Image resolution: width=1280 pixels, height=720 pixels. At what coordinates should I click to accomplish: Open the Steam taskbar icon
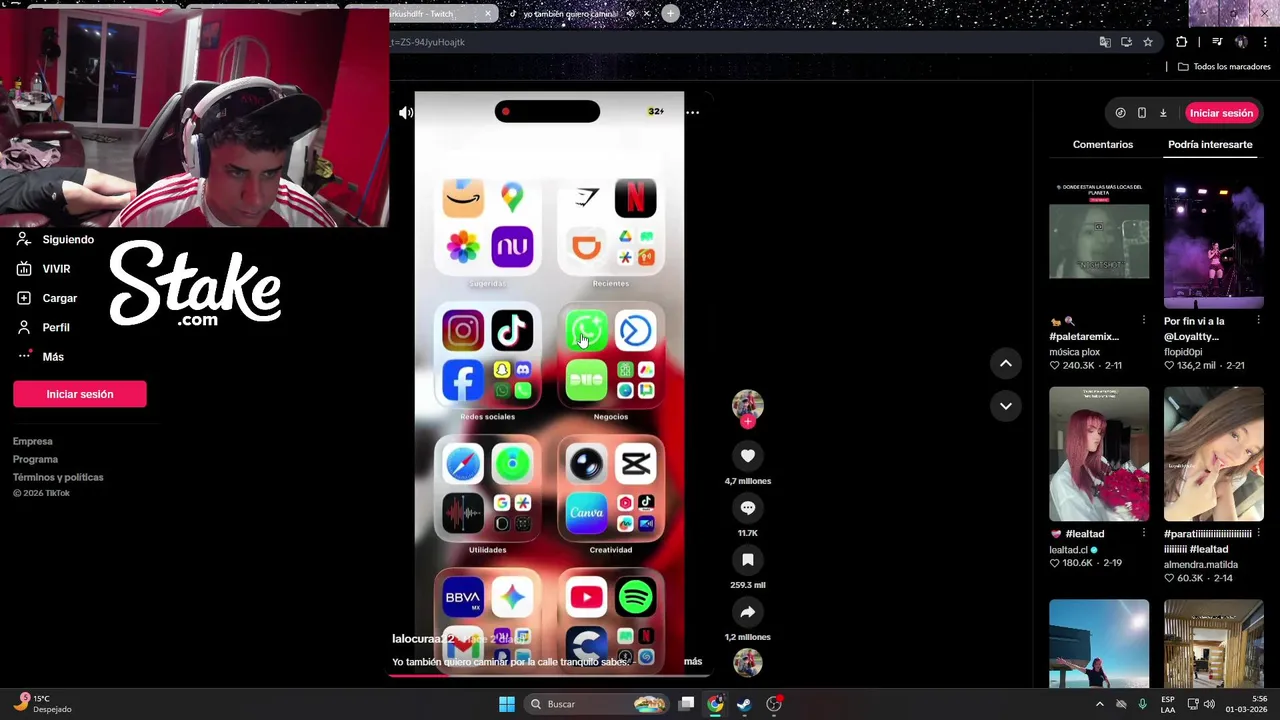pos(744,704)
